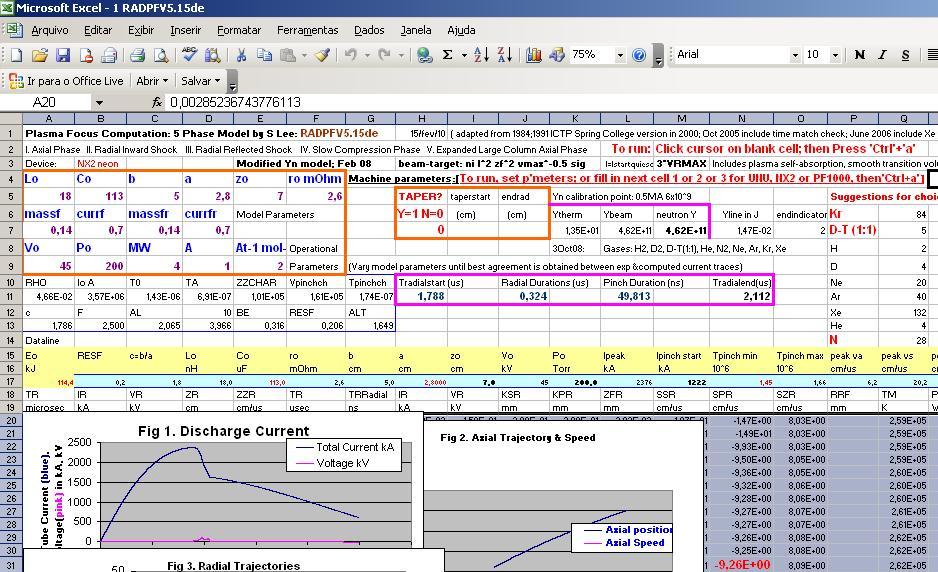Click the formula bar value field
938x572 pixels.
[x=550, y=102]
